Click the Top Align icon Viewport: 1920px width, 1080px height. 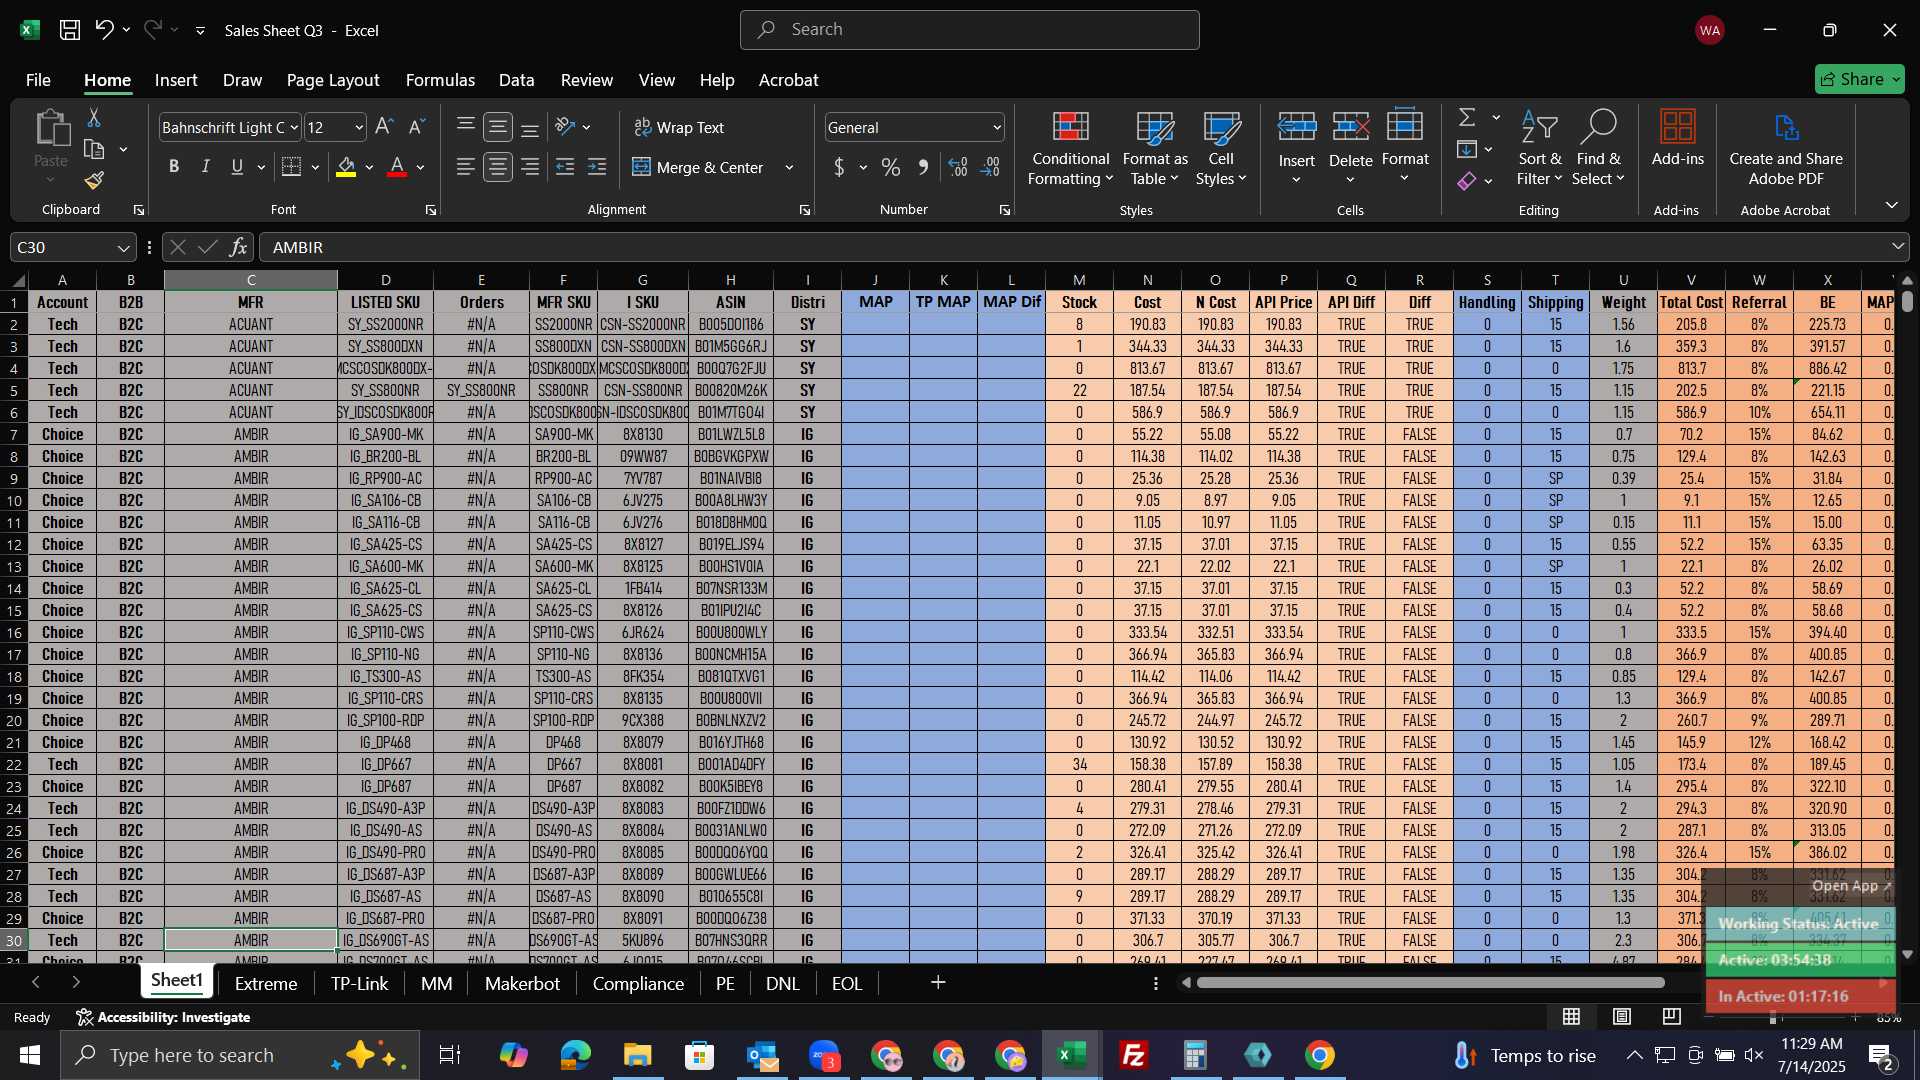pyautogui.click(x=465, y=127)
